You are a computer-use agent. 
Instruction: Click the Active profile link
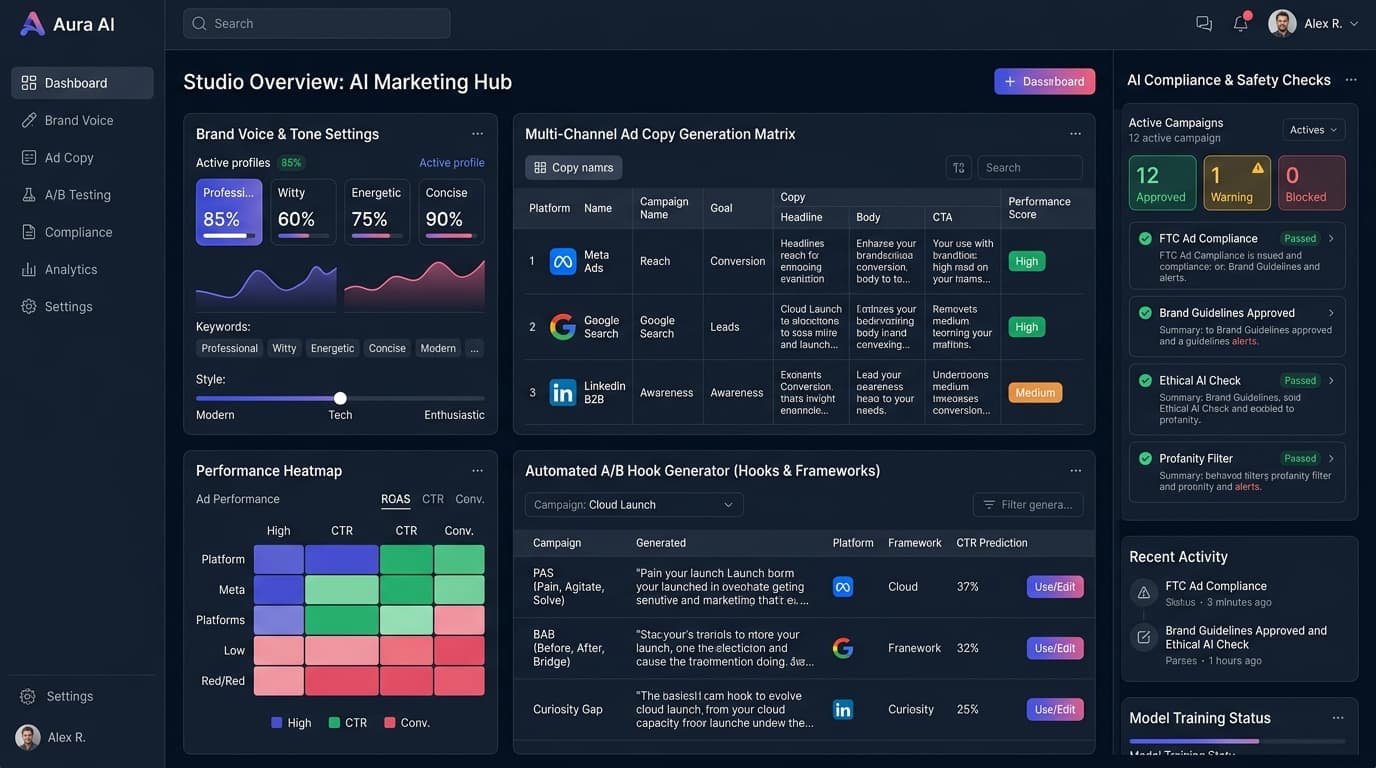coord(452,163)
